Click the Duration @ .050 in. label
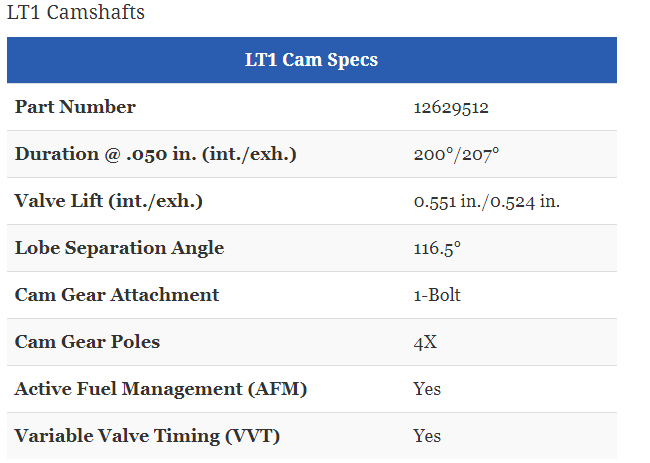The image size is (650, 463). 156,154
